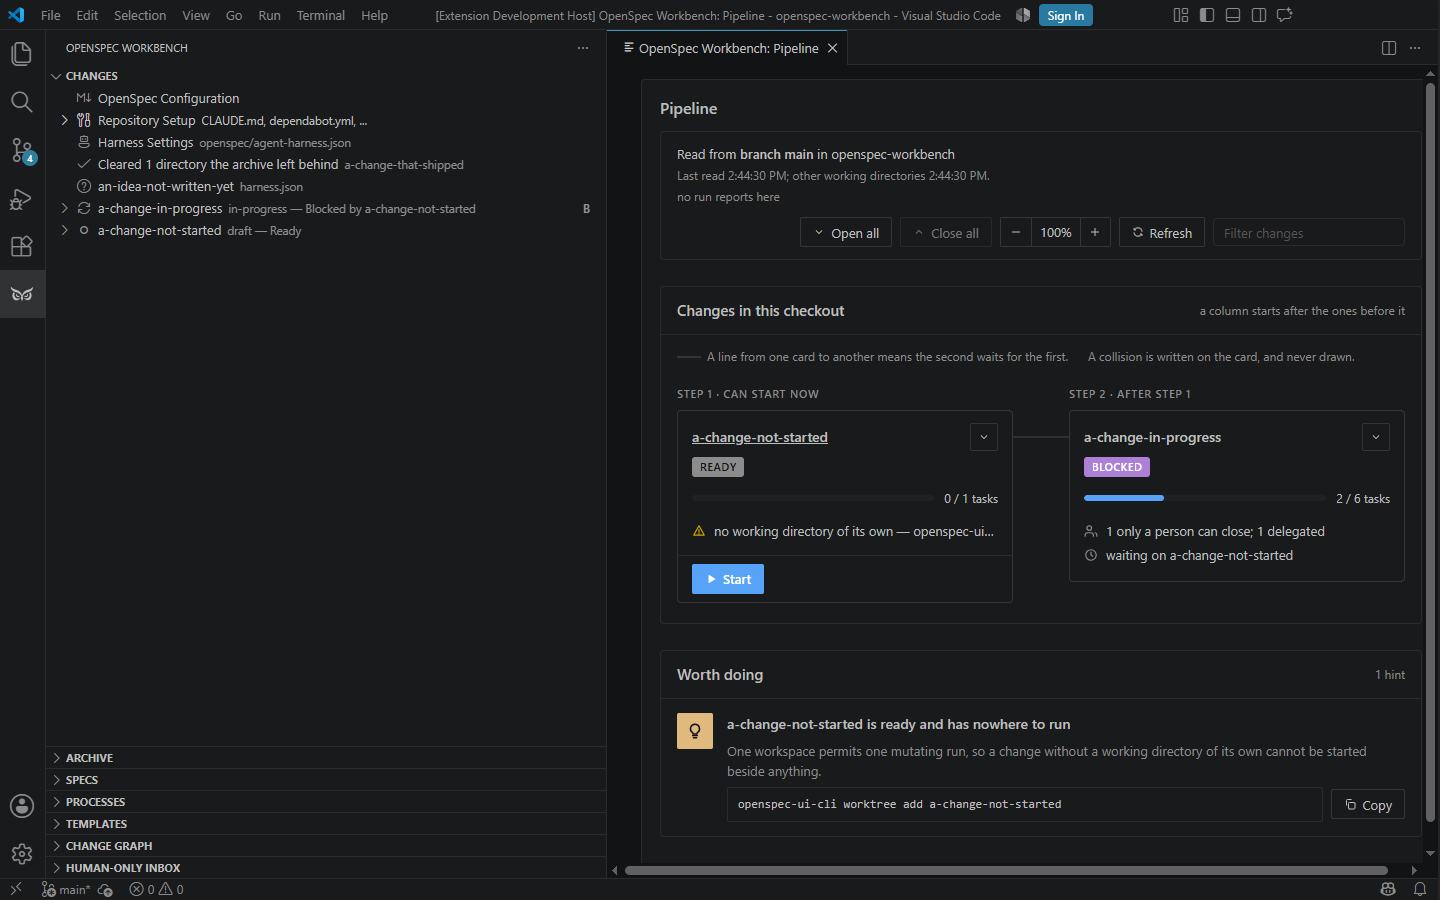1440x900 pixels.
Task: Open editor More Actions ellipsis
Action: coord(1415,48)
